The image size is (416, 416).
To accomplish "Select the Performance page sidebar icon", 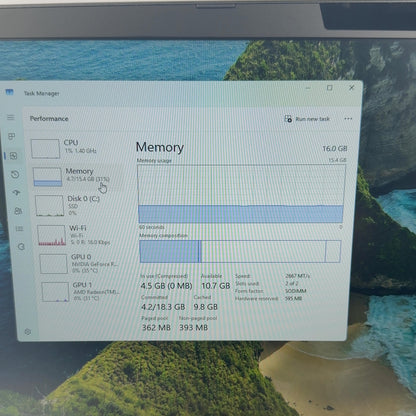I will pos(13,156).
